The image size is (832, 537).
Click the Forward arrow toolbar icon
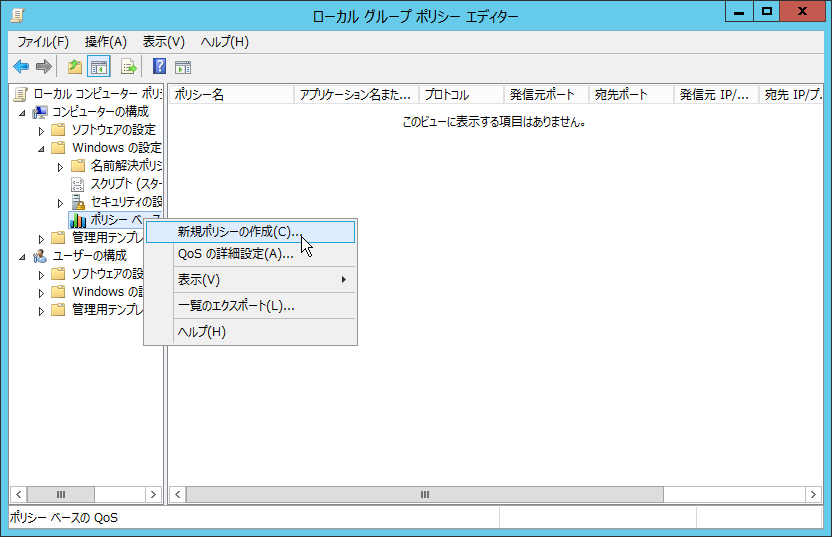pos(44,67)
